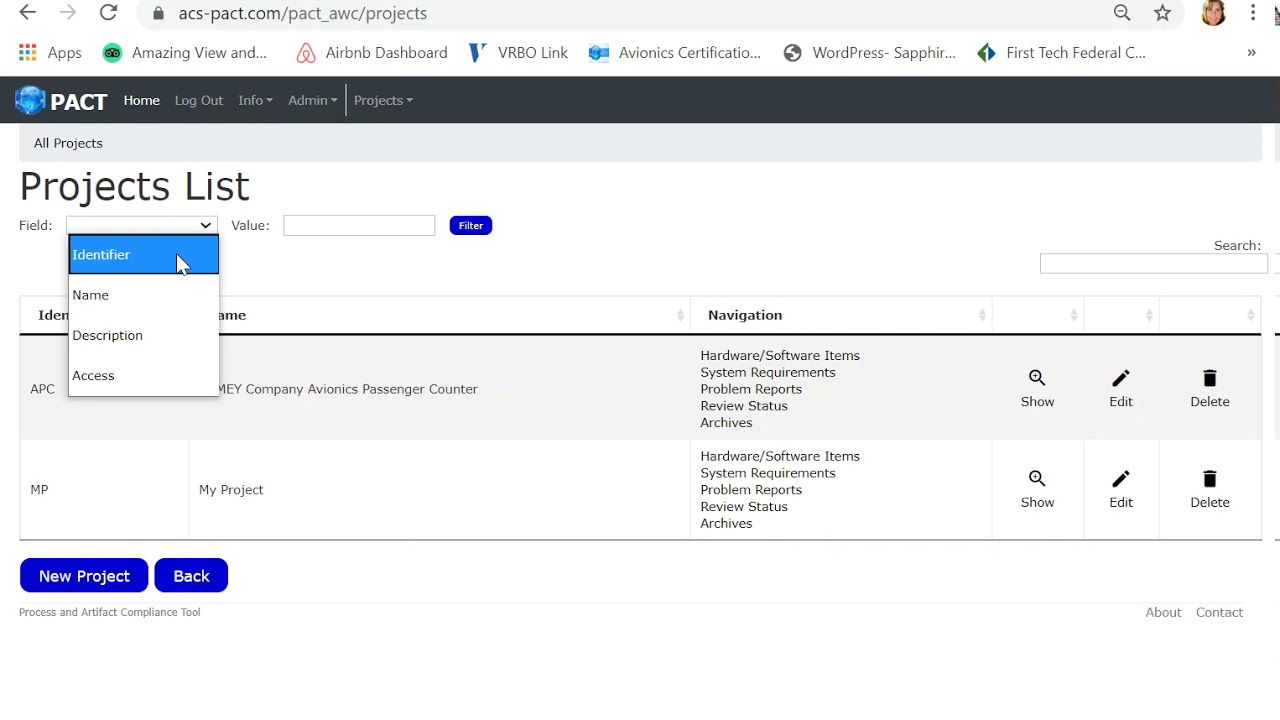Open the Chrome three-dot menu
The width and height of the screenshot is (1280, 720).
1252,13
